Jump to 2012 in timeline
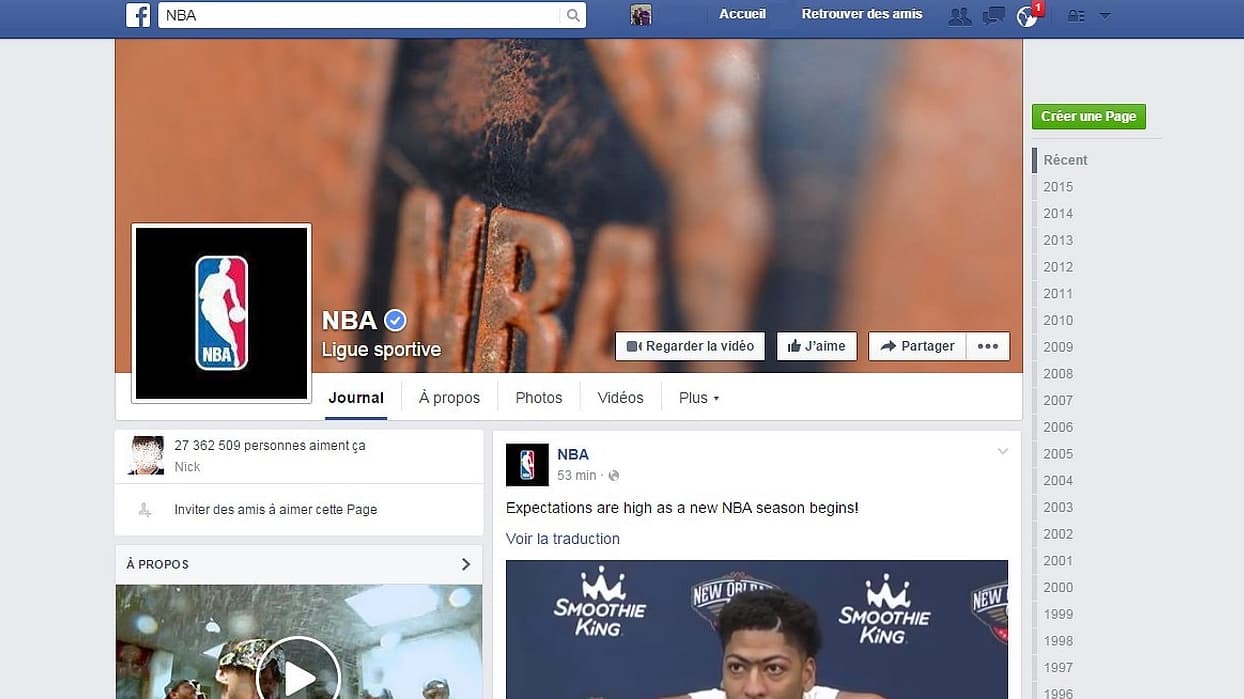This screenshot has height=699, width=1244. [1058, 267]
